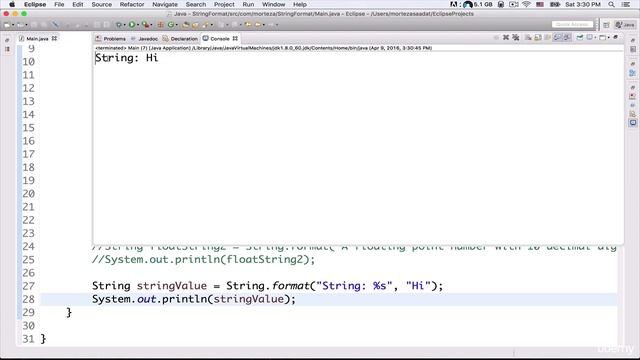The width and height of the screenshot is (640, 360).
Task: Click the Quick Access search field
Action: pos(572,24)
